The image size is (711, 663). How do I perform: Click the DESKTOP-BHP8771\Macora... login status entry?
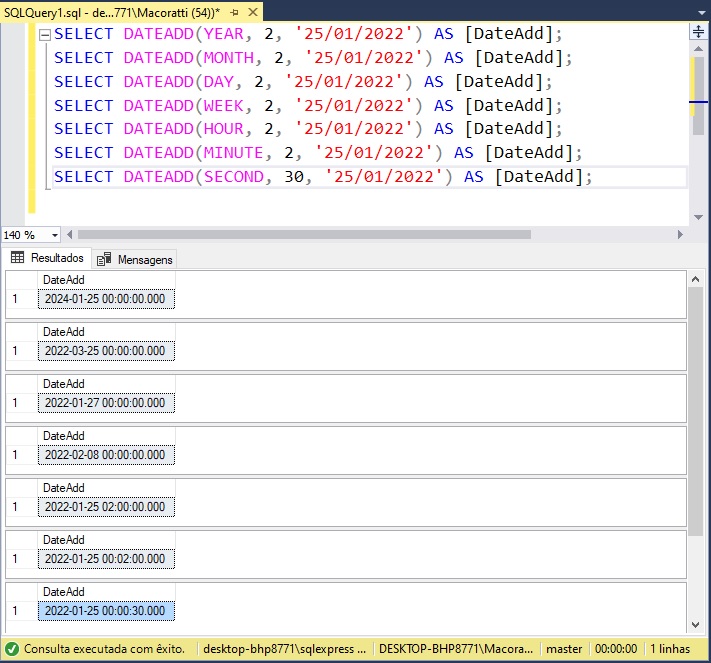click(x=456, y=649)
